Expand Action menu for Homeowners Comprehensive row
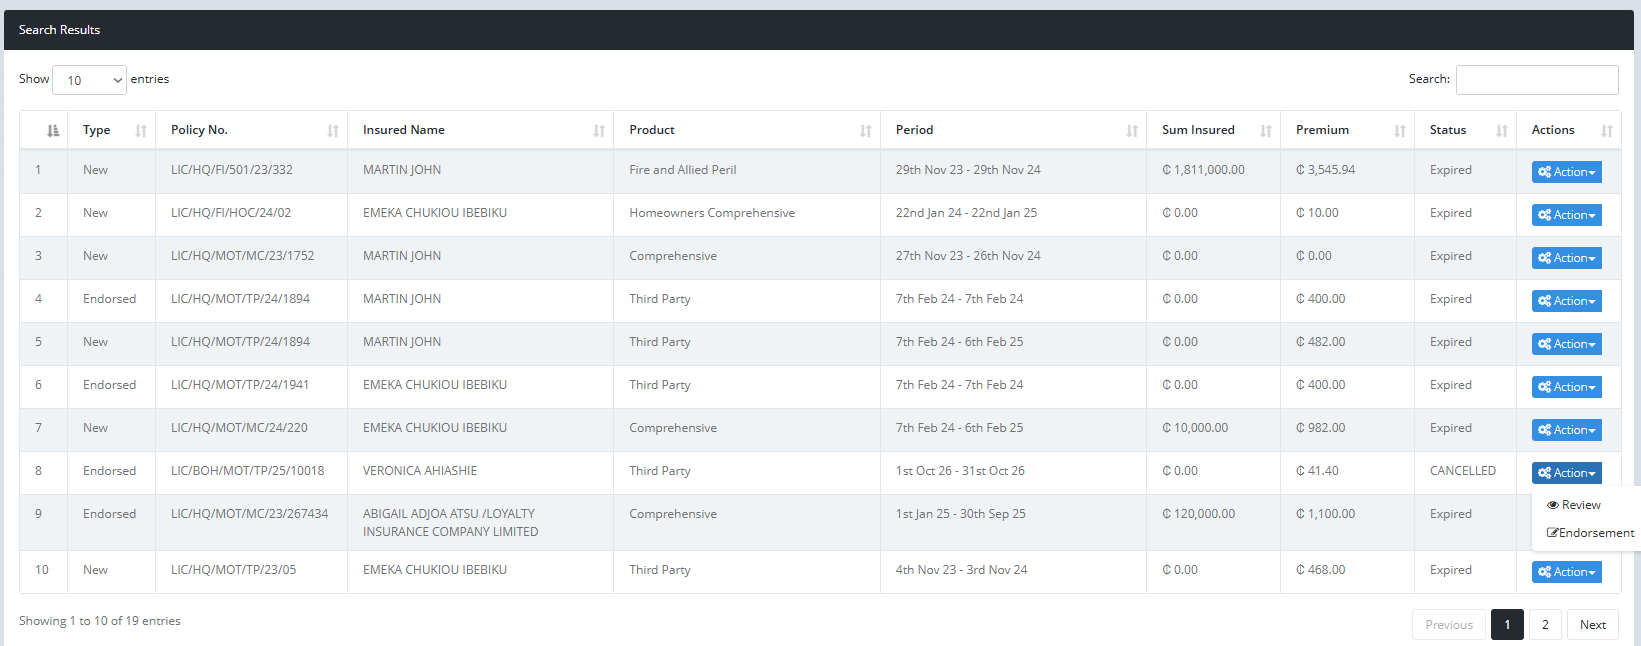The image size is (1641, 646). click(x=1566, y=215)
